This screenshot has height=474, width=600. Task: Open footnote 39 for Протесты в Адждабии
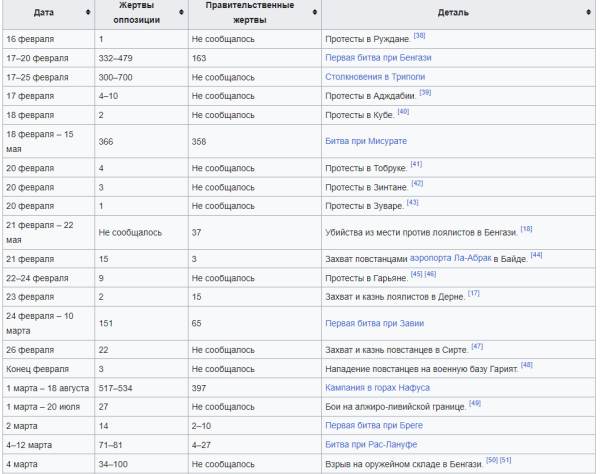(425, 91)
